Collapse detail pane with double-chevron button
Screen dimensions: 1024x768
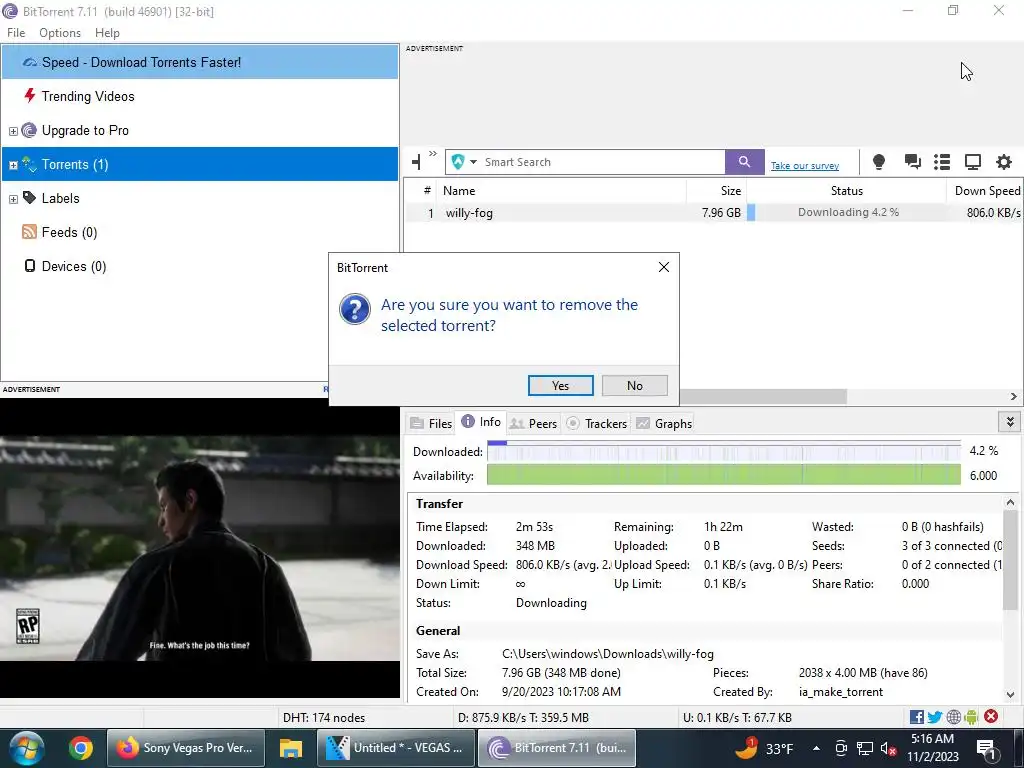pos(1010,422)
